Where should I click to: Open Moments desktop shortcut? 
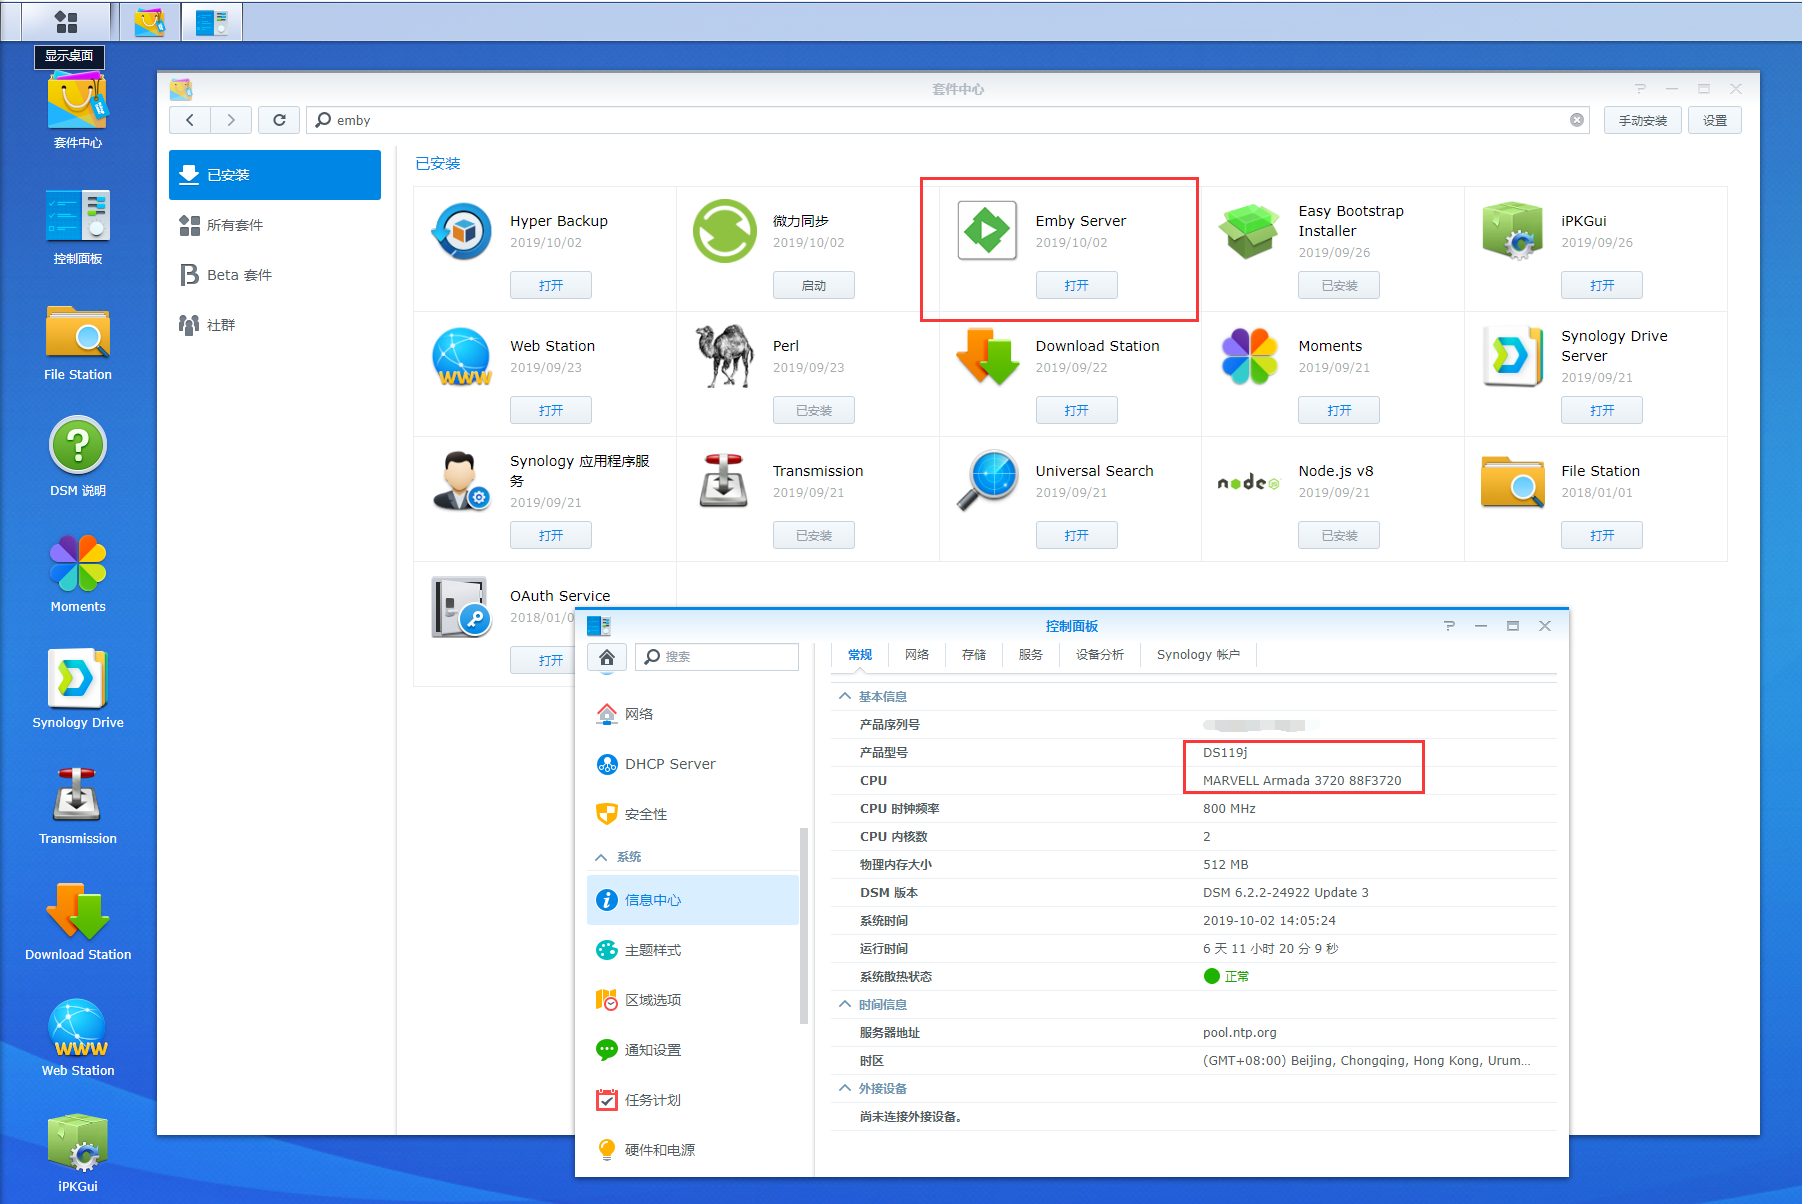click(x=77, y=573)
